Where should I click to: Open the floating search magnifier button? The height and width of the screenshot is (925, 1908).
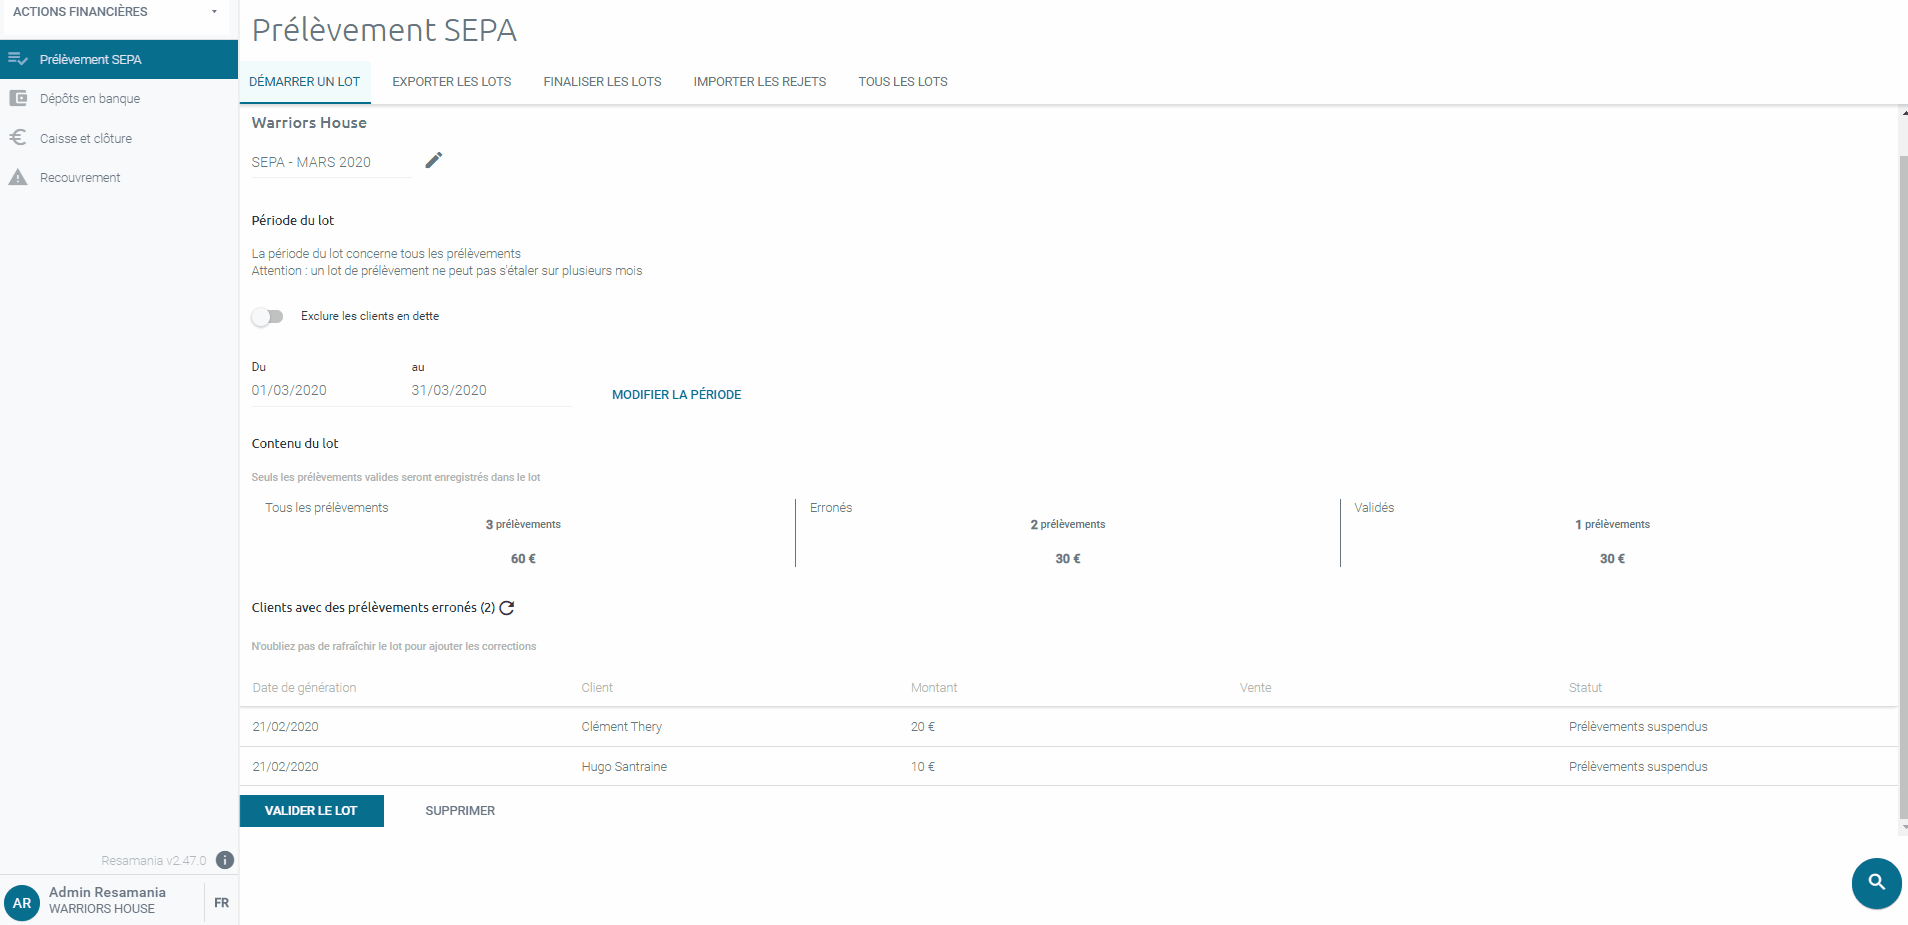(1876, 883)
